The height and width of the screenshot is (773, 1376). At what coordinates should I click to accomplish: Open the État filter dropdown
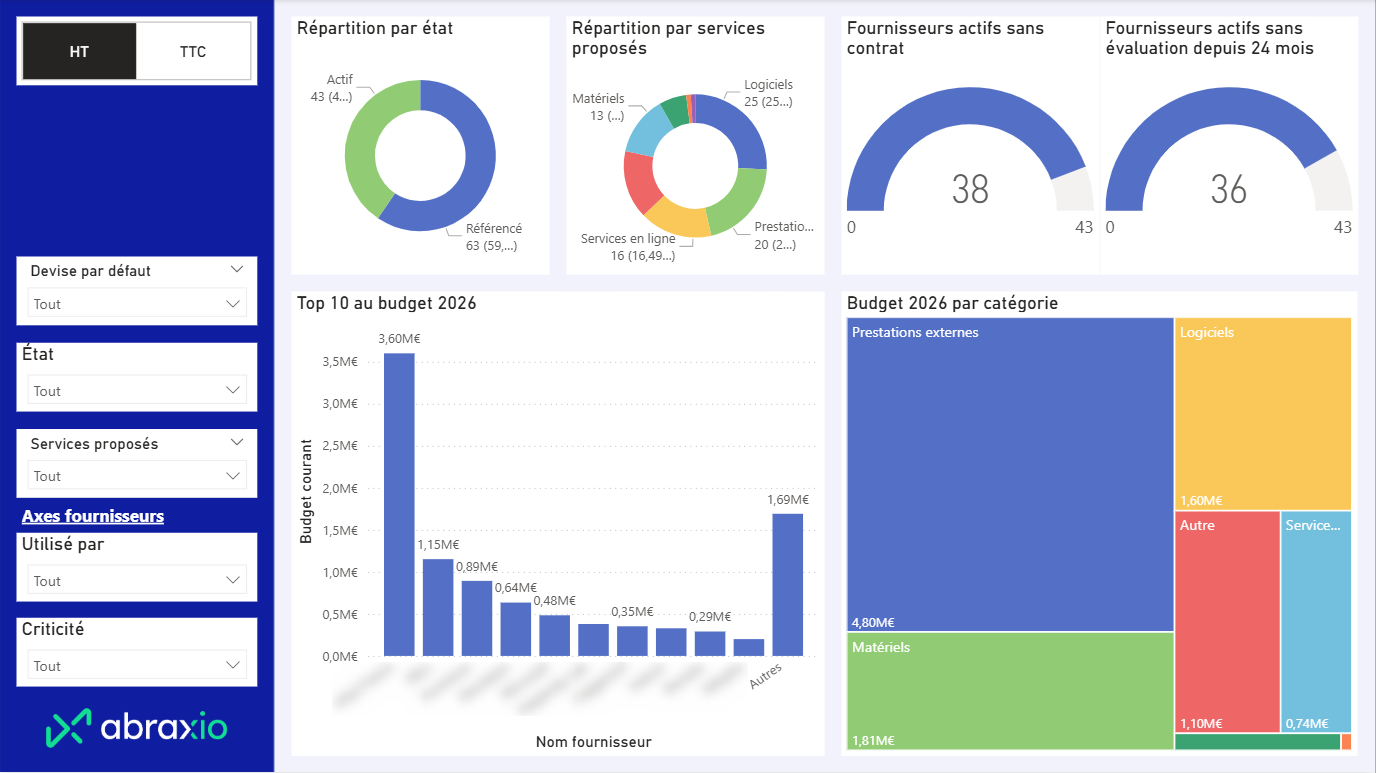[x=137, y=391]
